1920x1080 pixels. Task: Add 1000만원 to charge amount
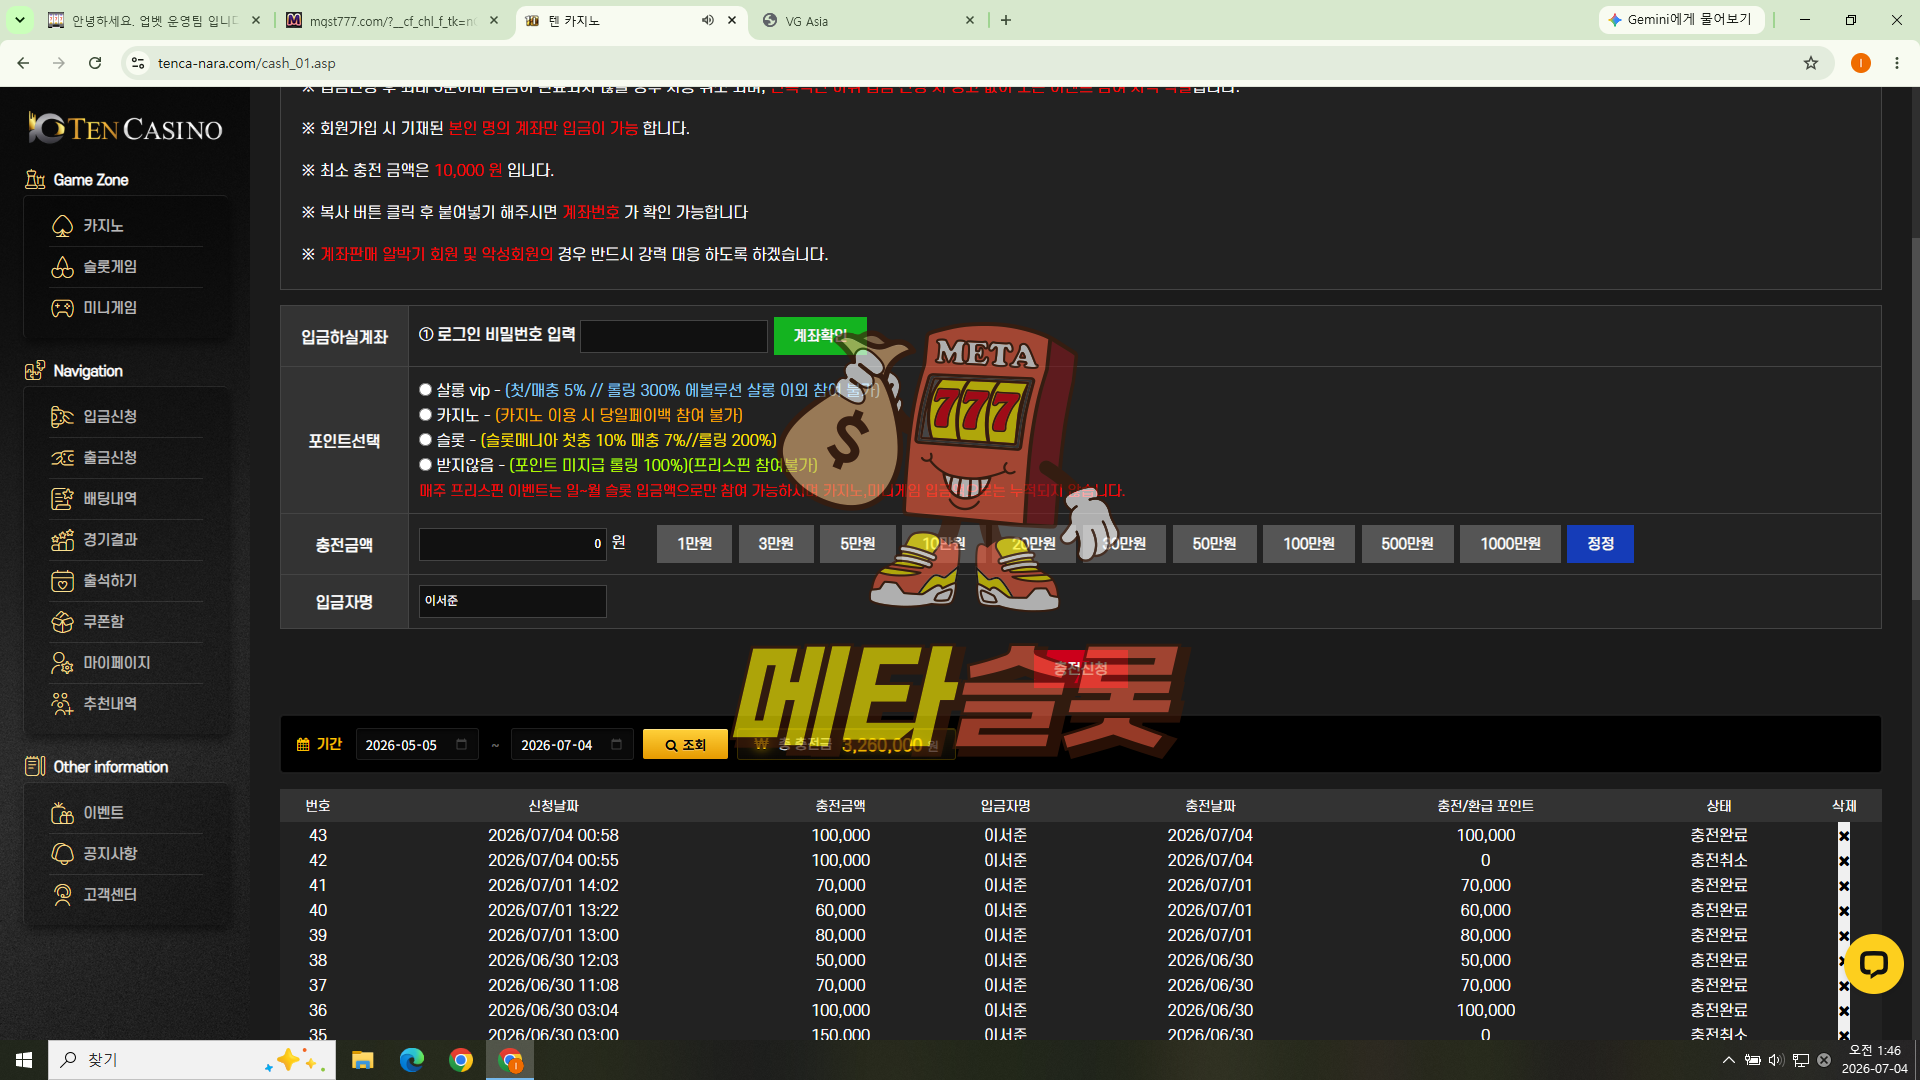point(1510,544)
